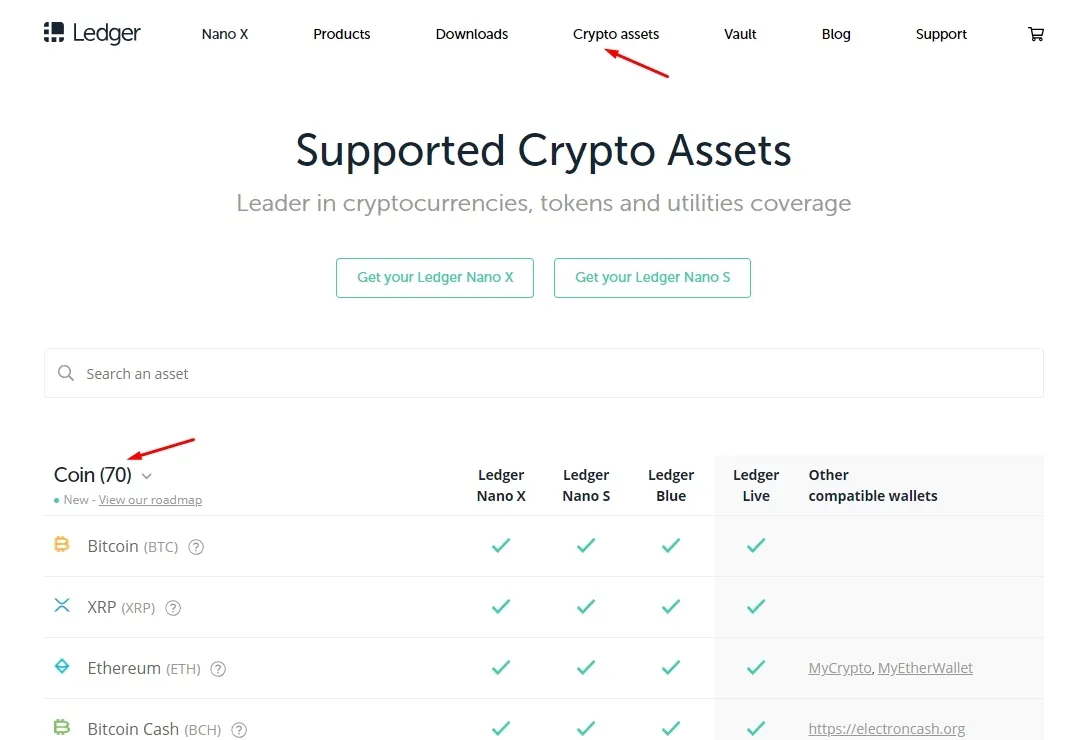The width and height of the screenshot is (1080, 740).
Task: Click Get your Ledger Nano S button
Action: coord(652,278)
